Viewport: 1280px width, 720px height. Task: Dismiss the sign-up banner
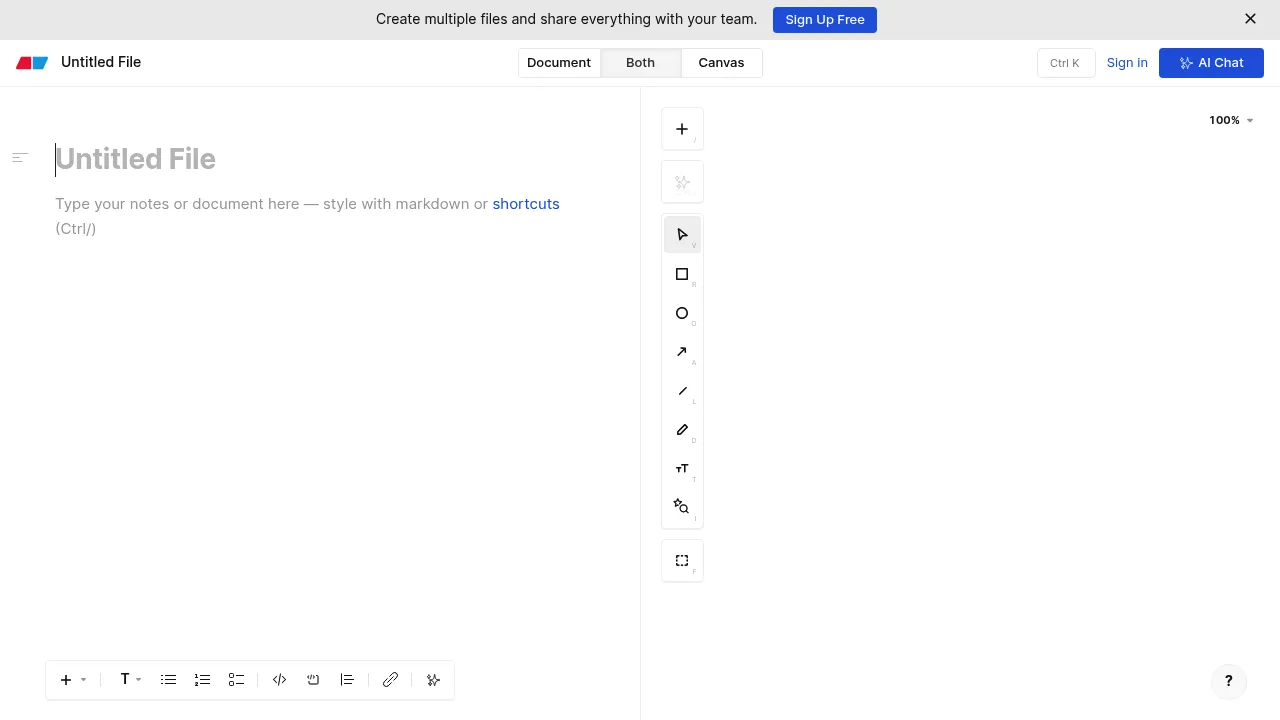(1250, 19)
